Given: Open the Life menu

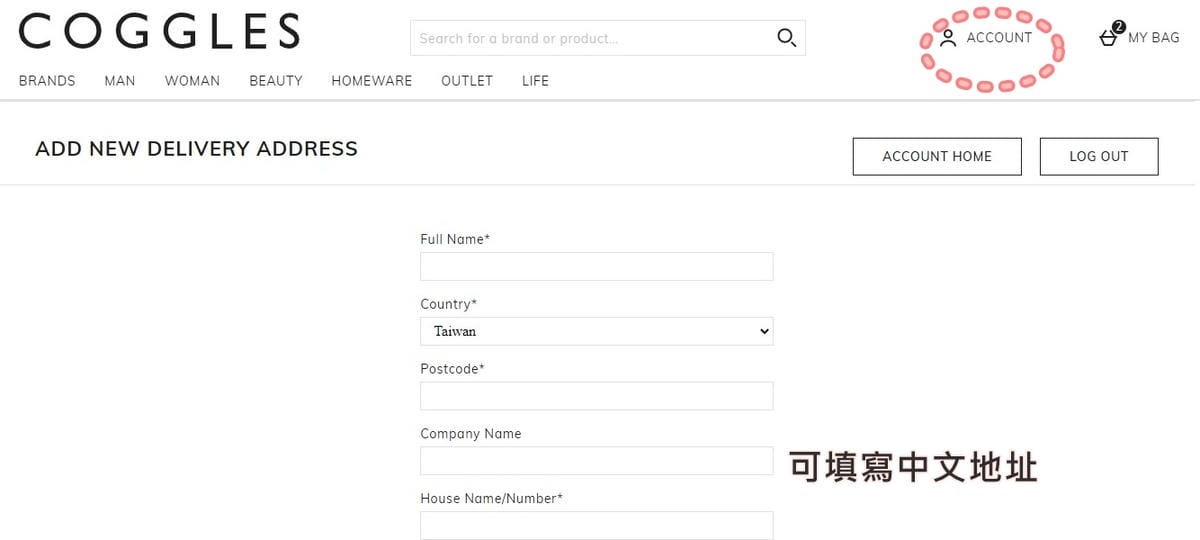Looking at the screenshot, I should click(x=535, y=81).
